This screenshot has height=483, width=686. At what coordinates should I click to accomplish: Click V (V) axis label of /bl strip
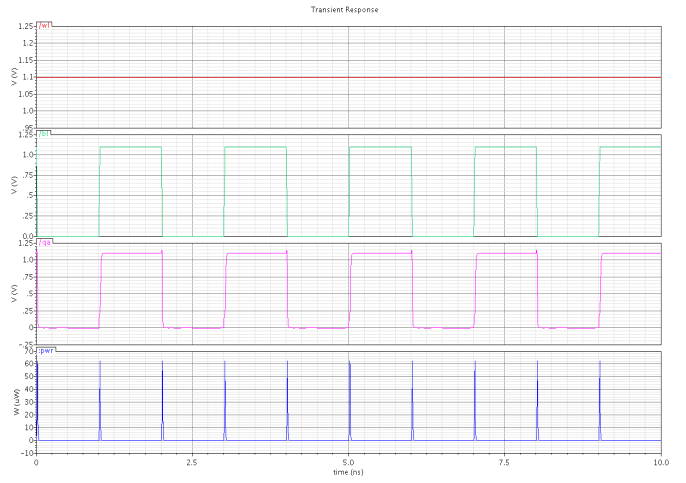tap(13, 187)
